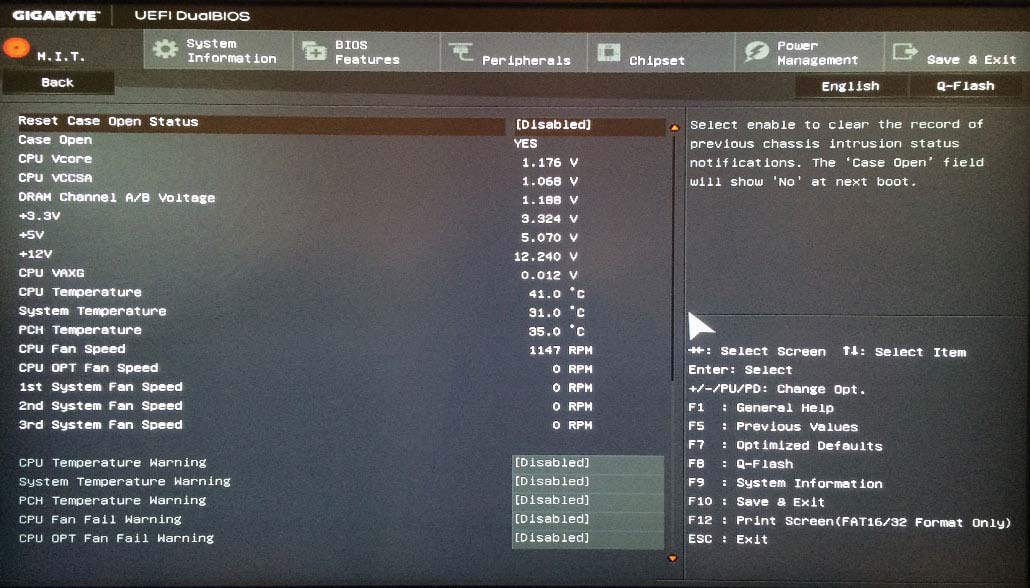Select the Chipset tab
This screenshot has width=1030, height=588.
(x=660, y=53)
